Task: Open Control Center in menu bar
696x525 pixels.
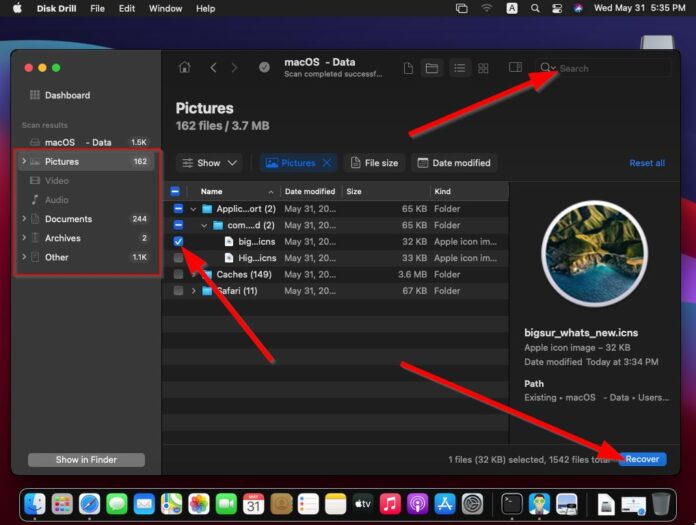Action: point(557,8)
